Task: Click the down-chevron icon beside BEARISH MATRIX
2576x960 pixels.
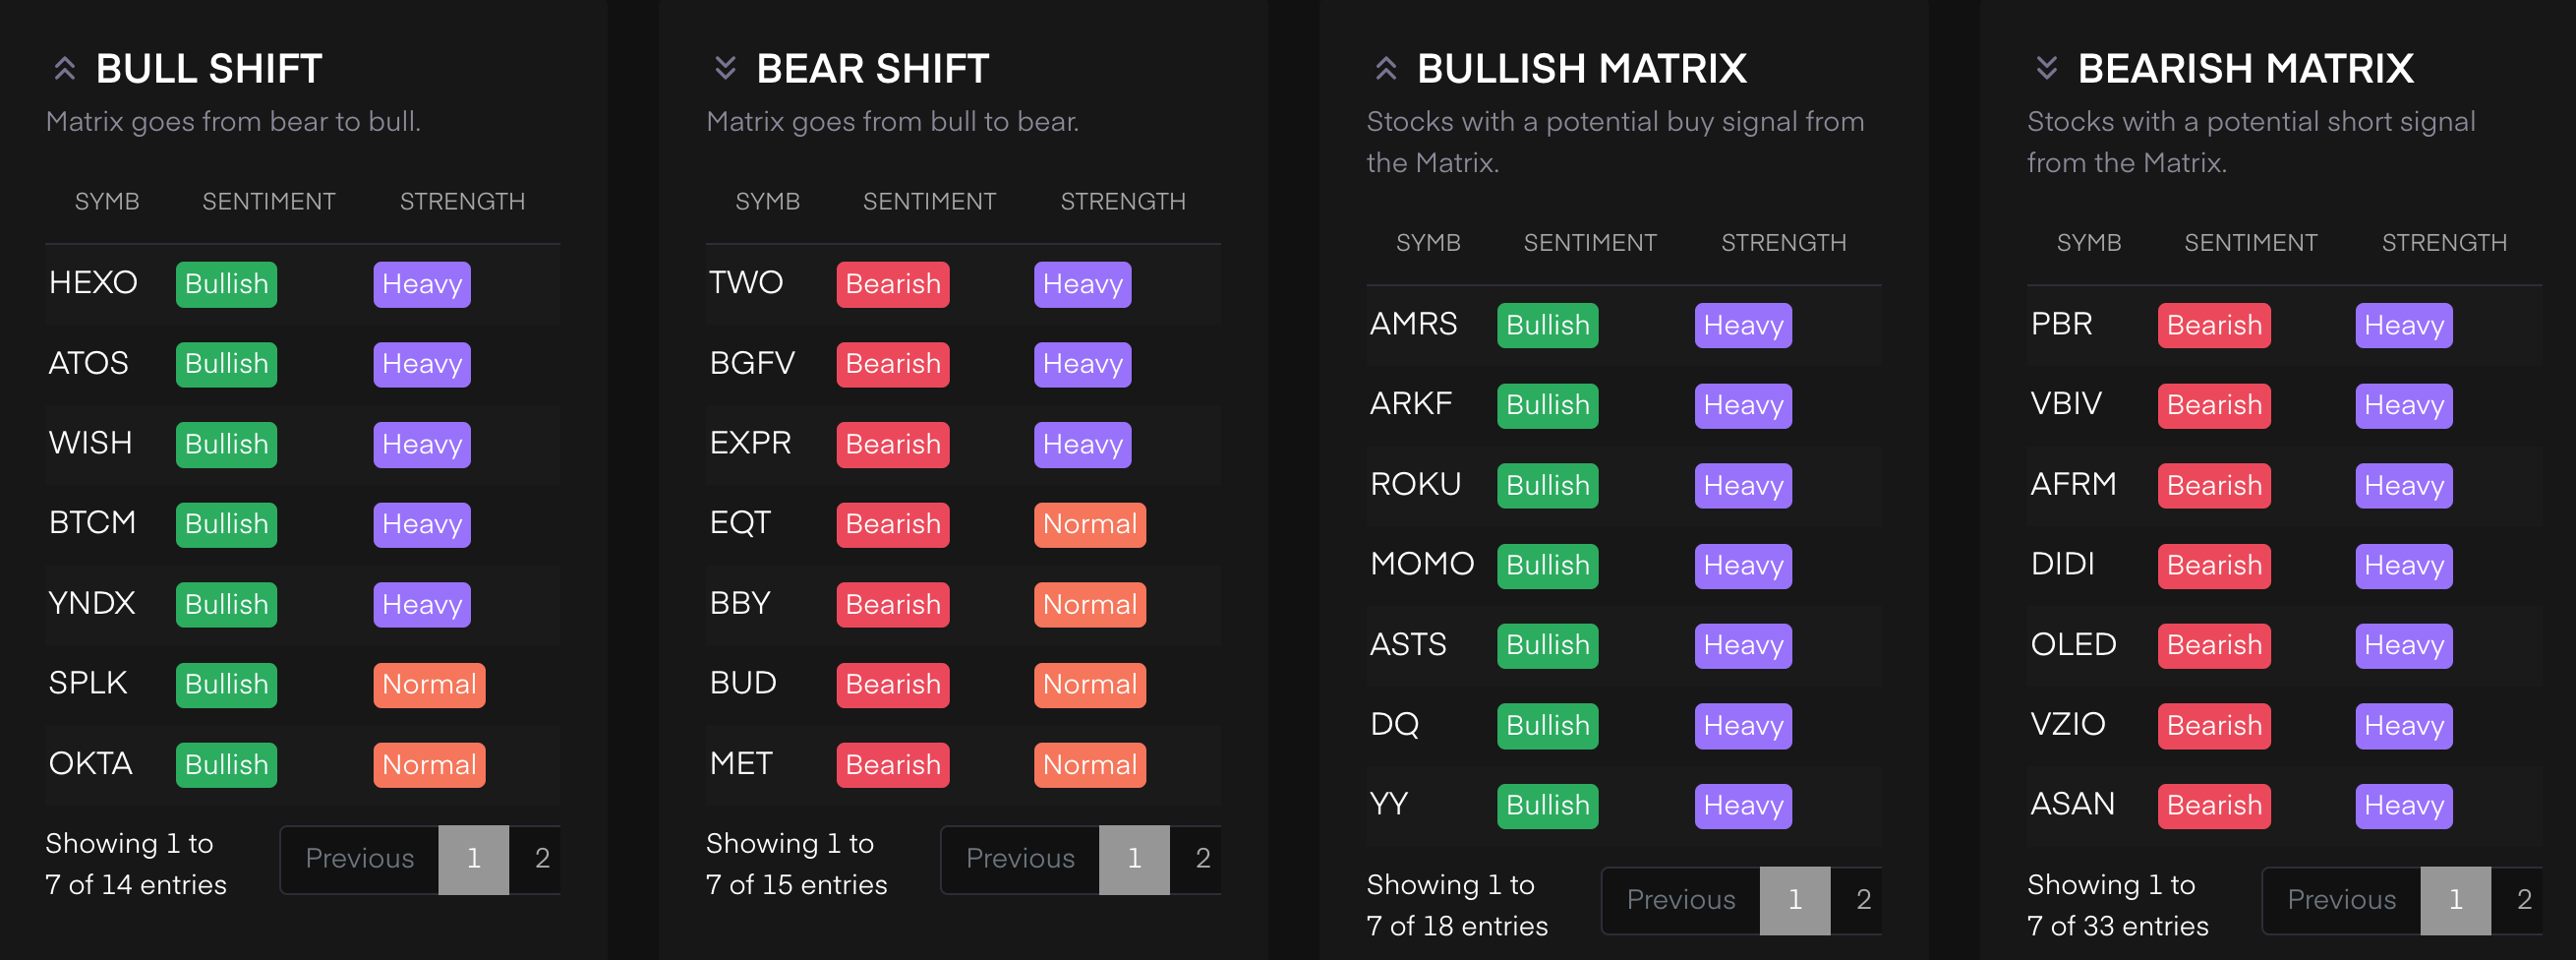Action: pyautogui.click(x=2046, y=68)
